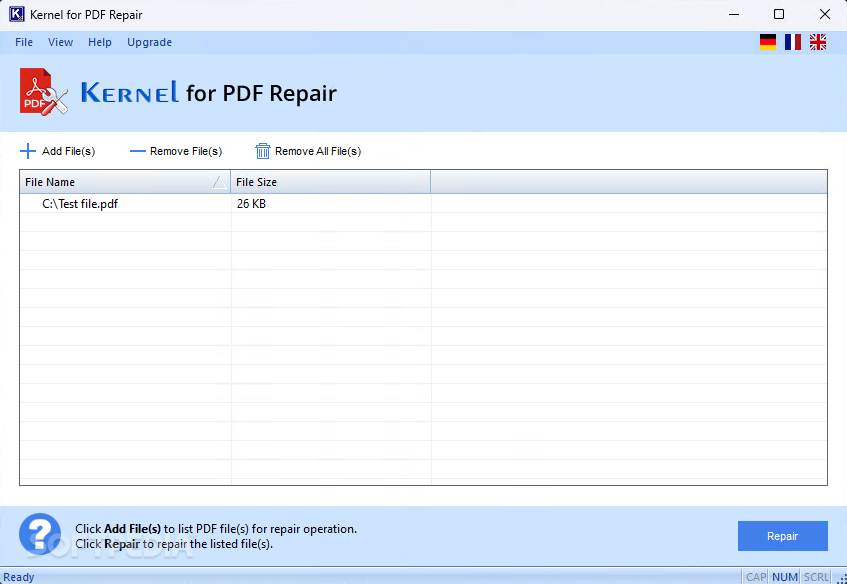
Task: Click sort arrow in File Name header
Action: point(219,182)
